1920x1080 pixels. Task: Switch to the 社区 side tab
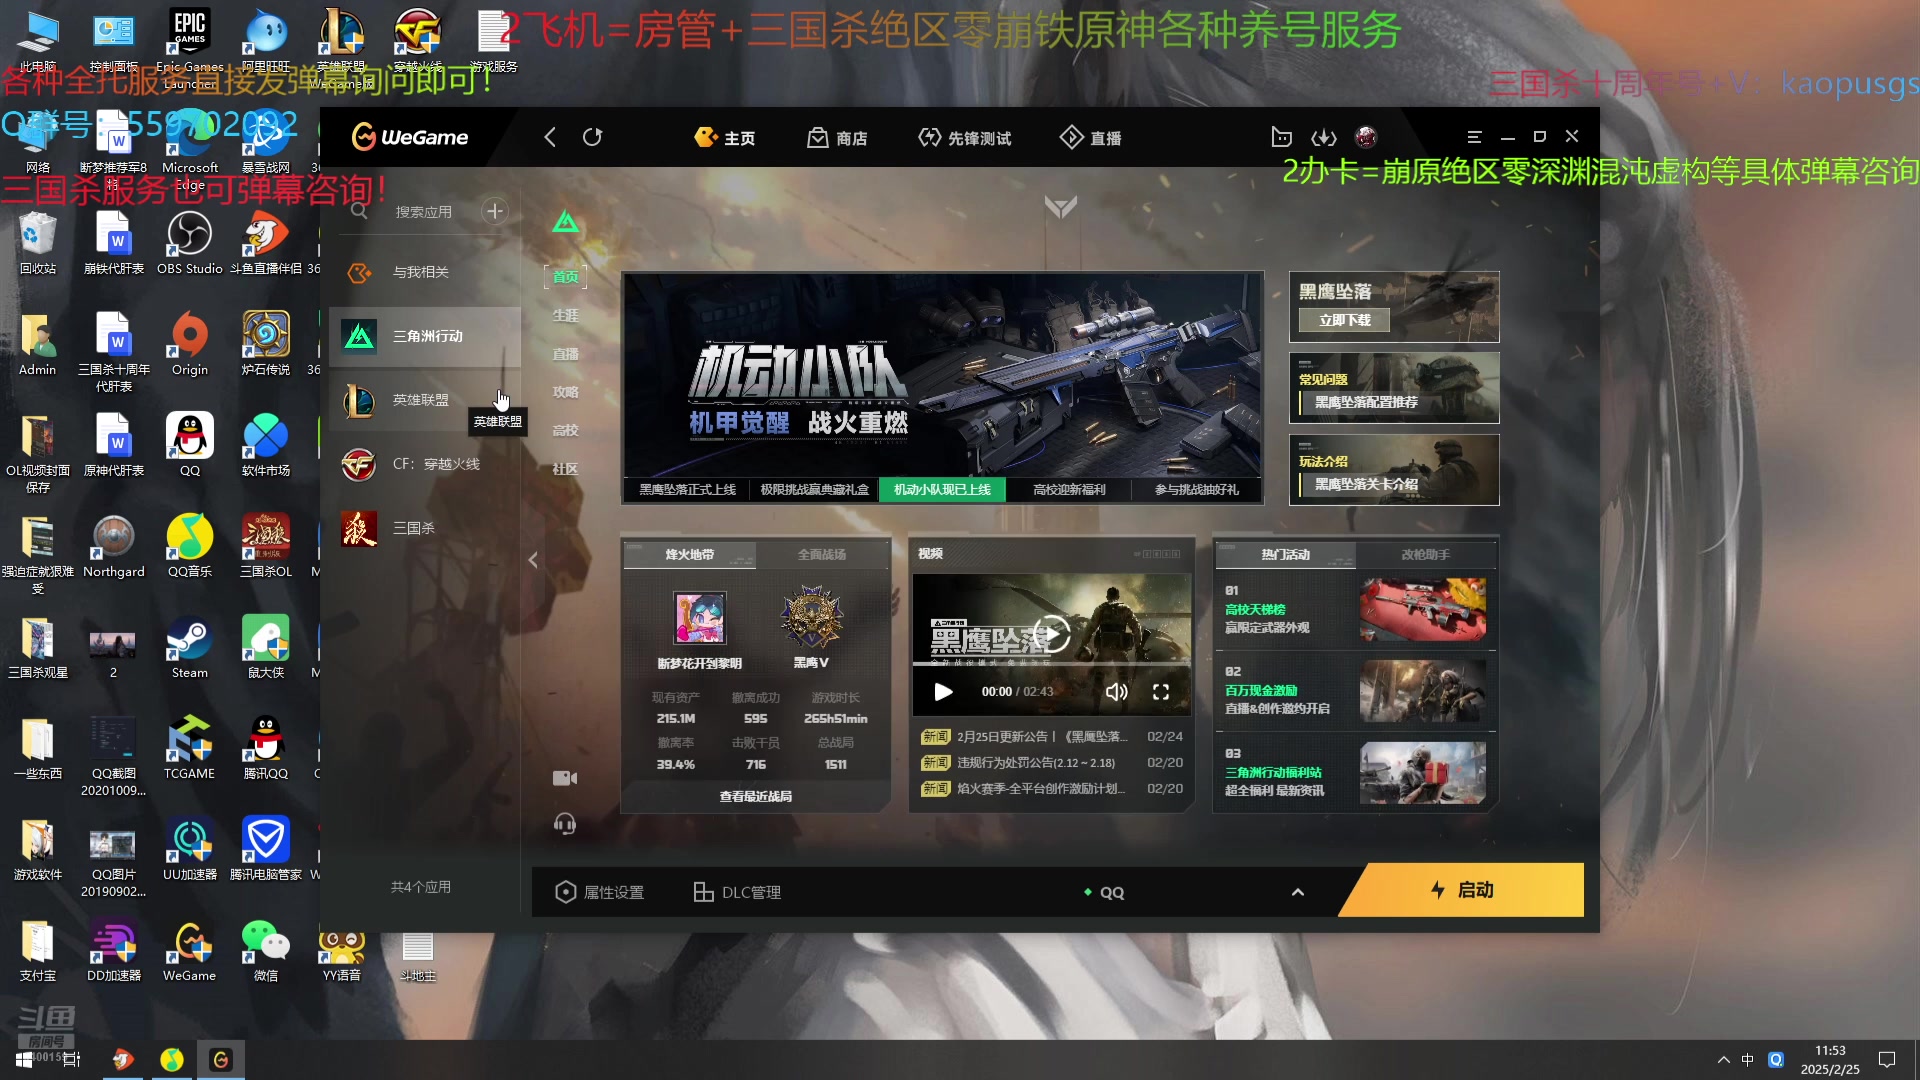[566, 468]
